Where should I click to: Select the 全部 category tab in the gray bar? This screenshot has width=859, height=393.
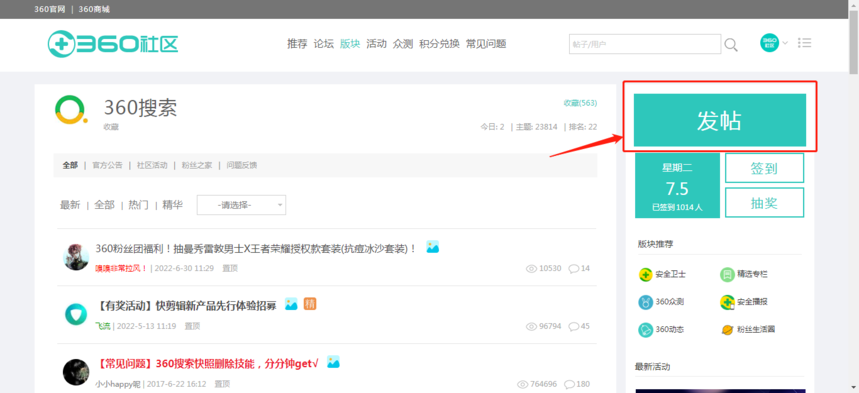[70, 165]
